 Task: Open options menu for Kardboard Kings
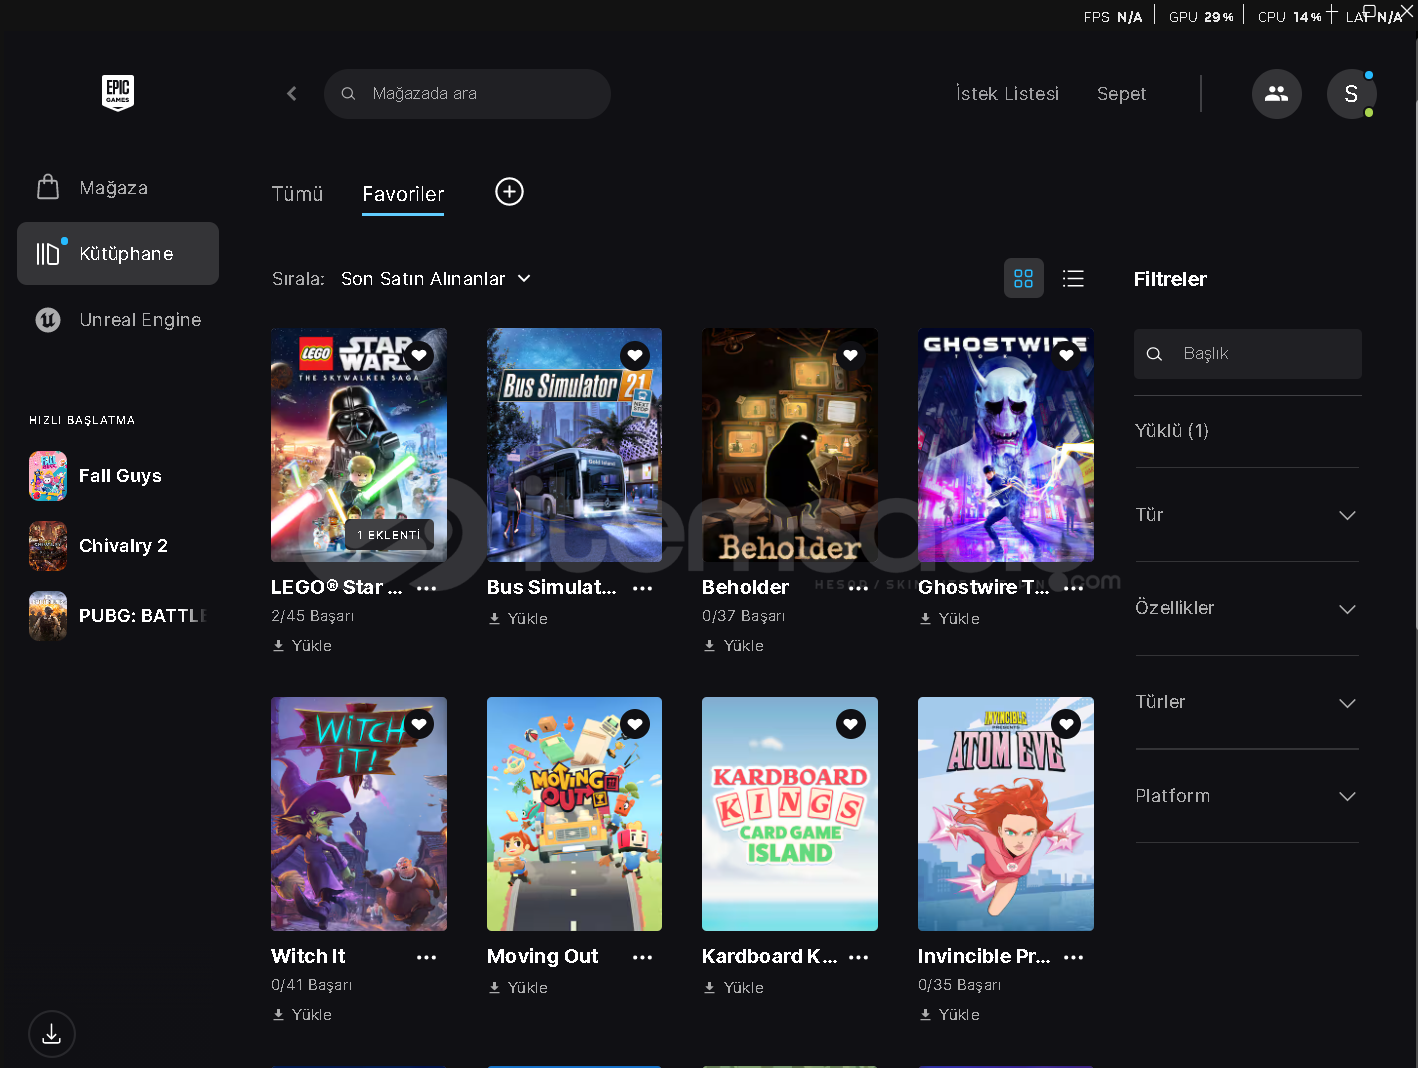pos(858,957)
